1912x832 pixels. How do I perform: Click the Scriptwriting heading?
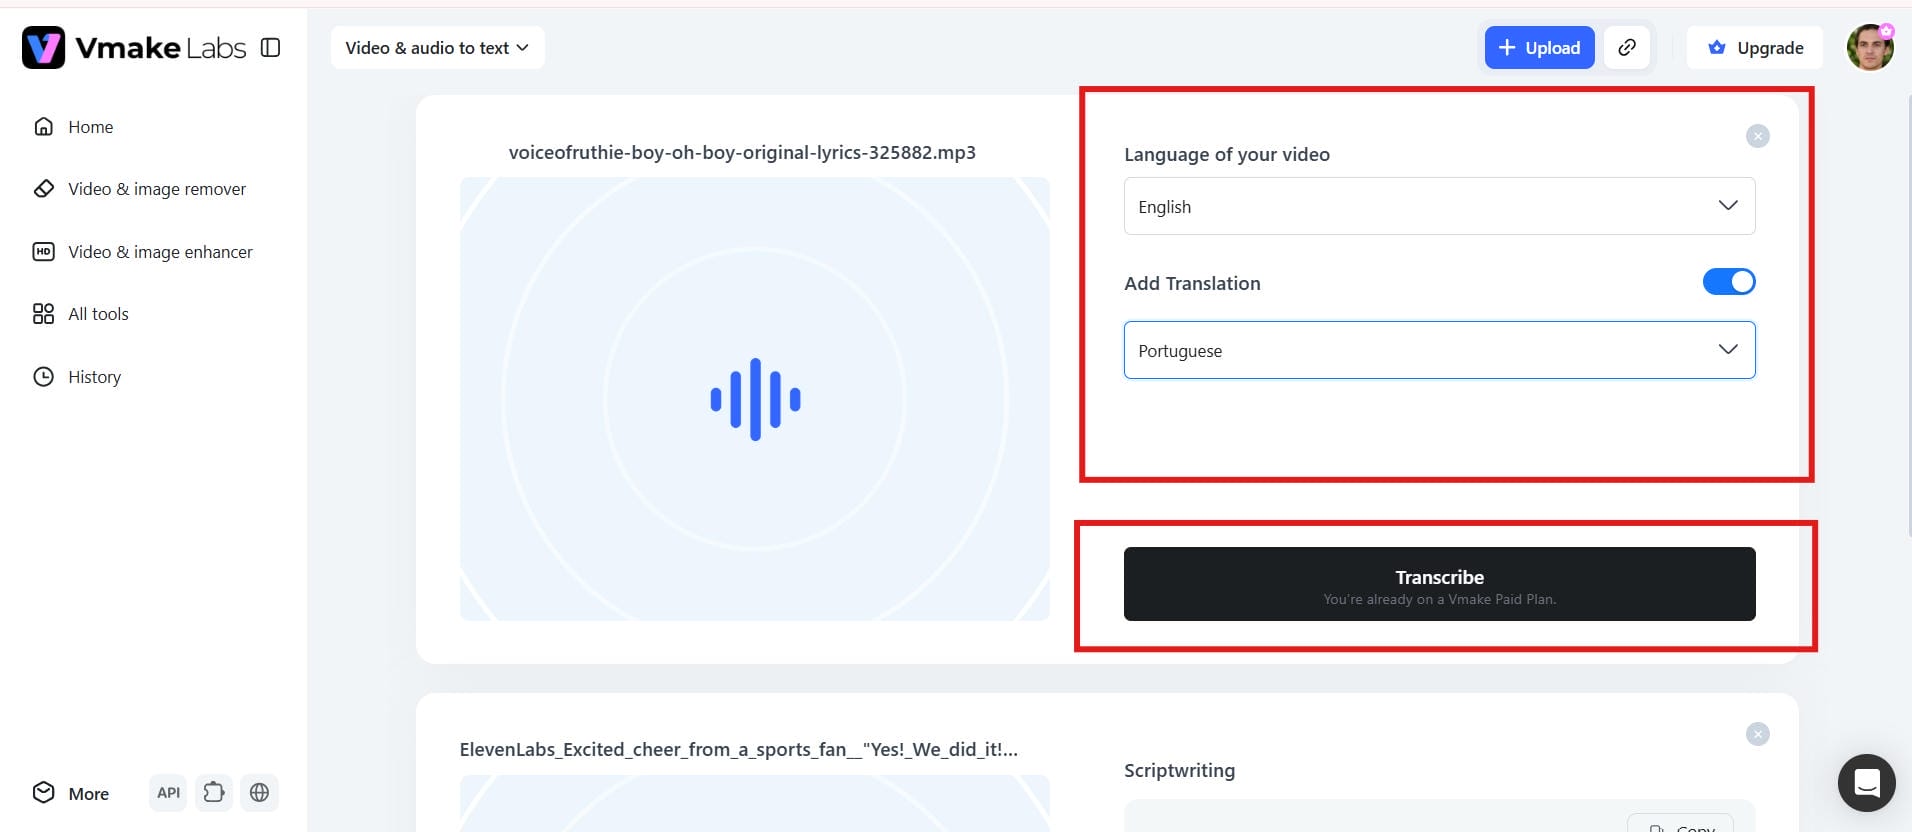tap(1179, 771)
